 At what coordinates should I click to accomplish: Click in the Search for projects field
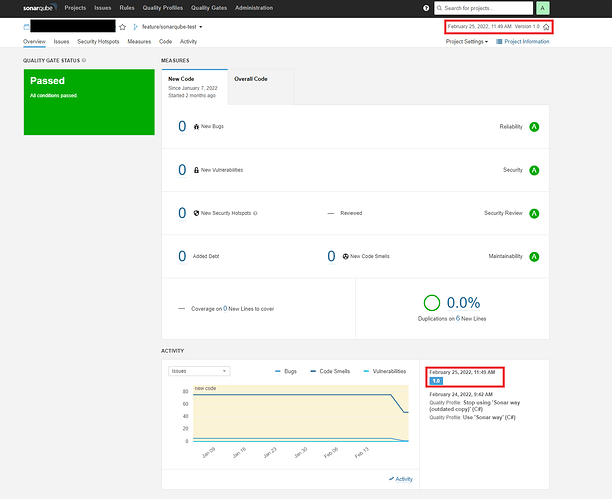pos(484,8)
